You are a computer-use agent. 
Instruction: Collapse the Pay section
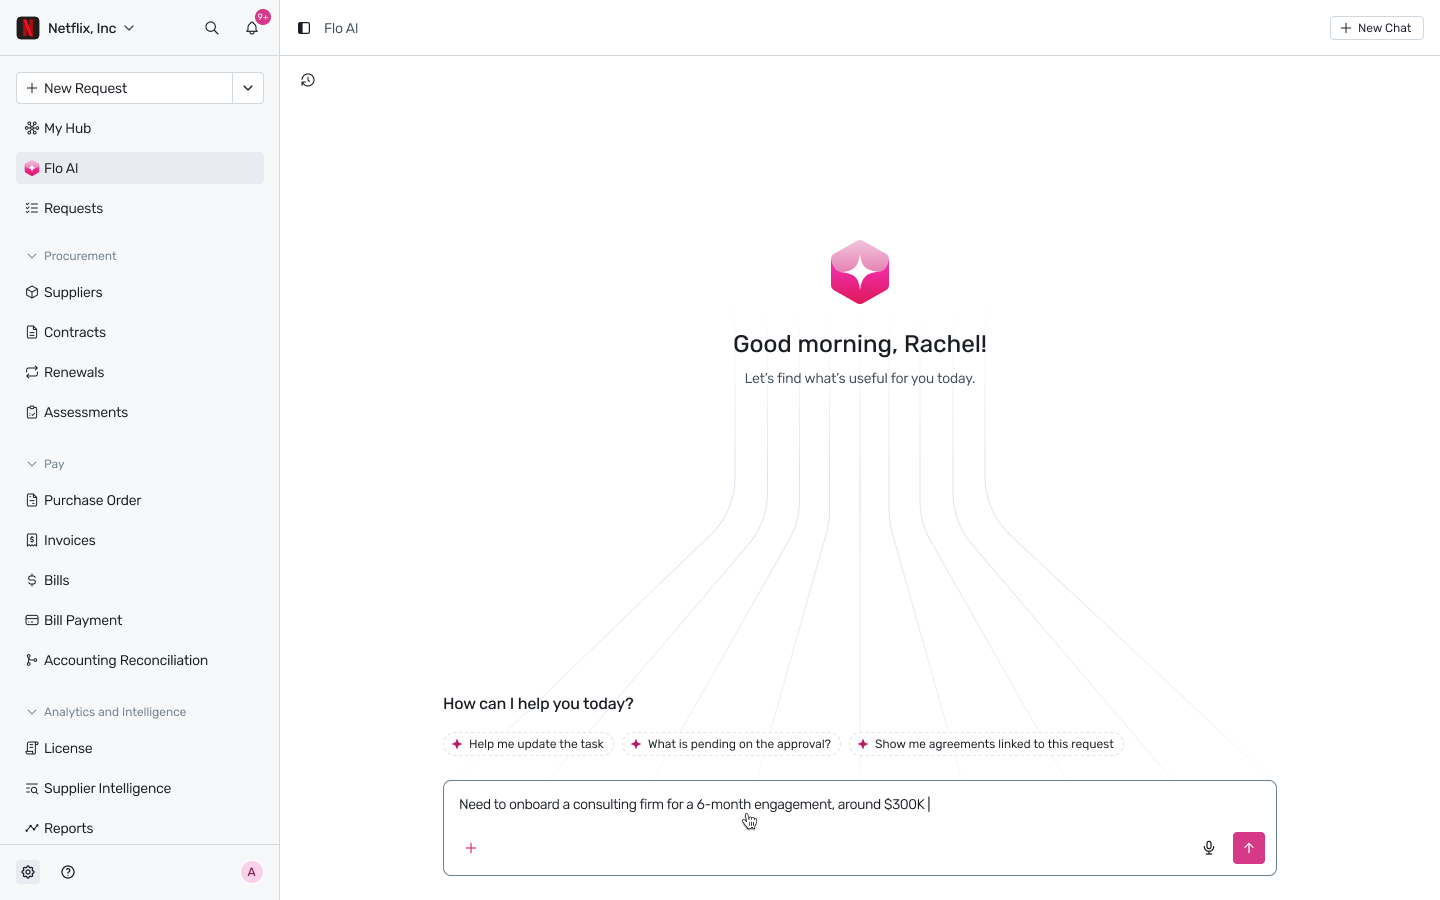[45, 464]
